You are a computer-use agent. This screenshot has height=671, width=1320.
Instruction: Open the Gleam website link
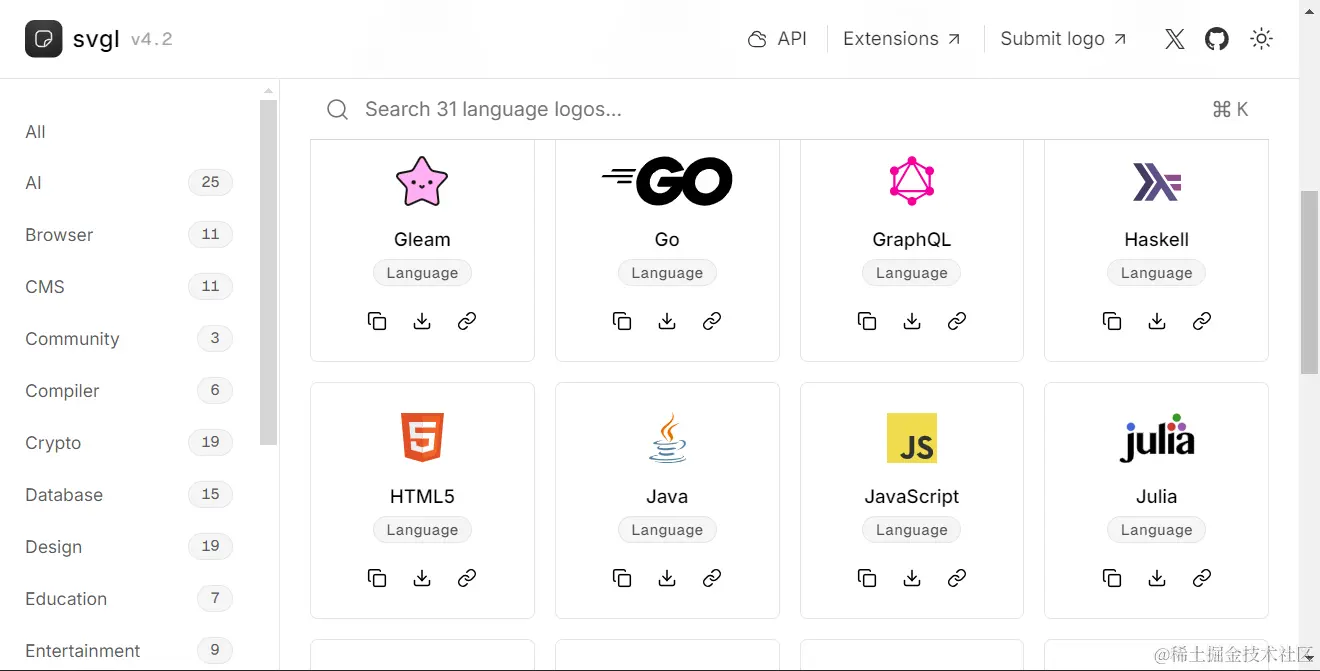(467, 321)
